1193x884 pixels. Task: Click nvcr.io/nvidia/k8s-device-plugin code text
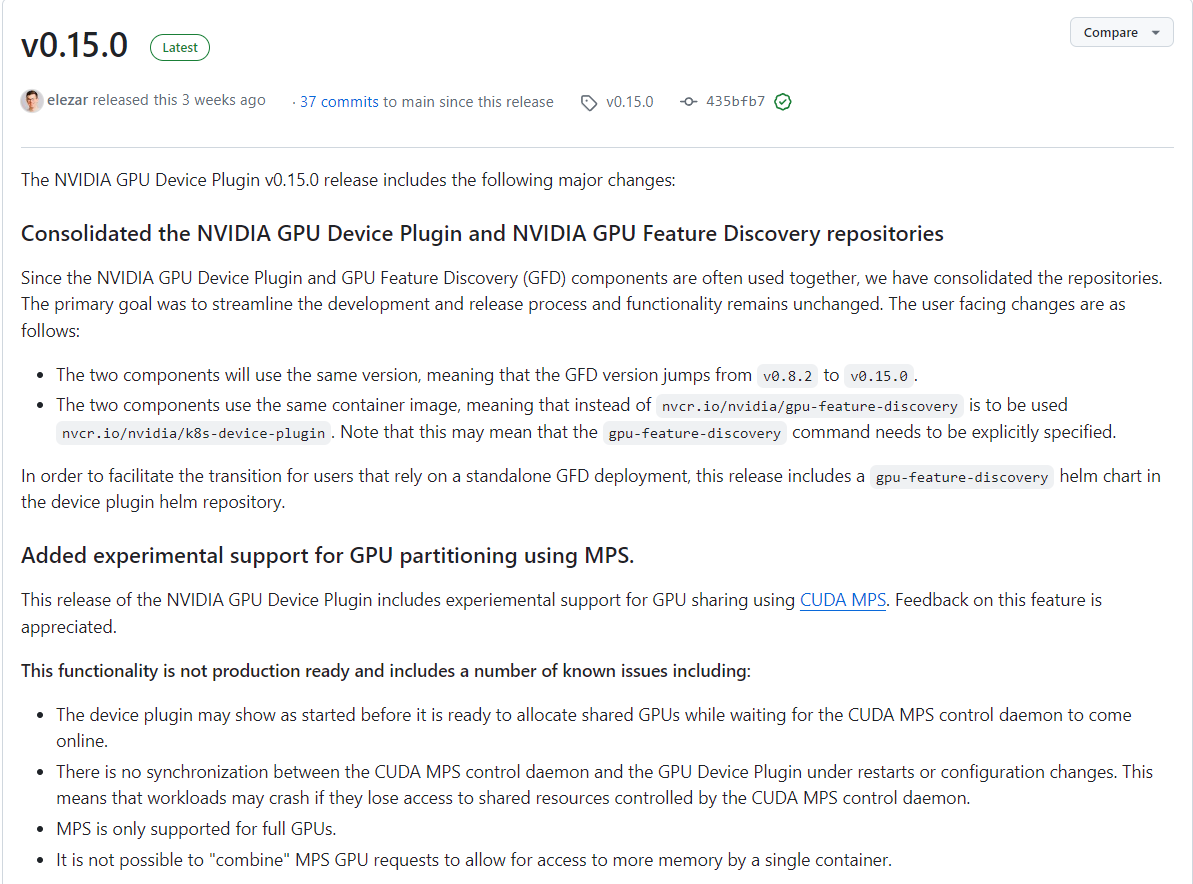click(x=193, y=433)
